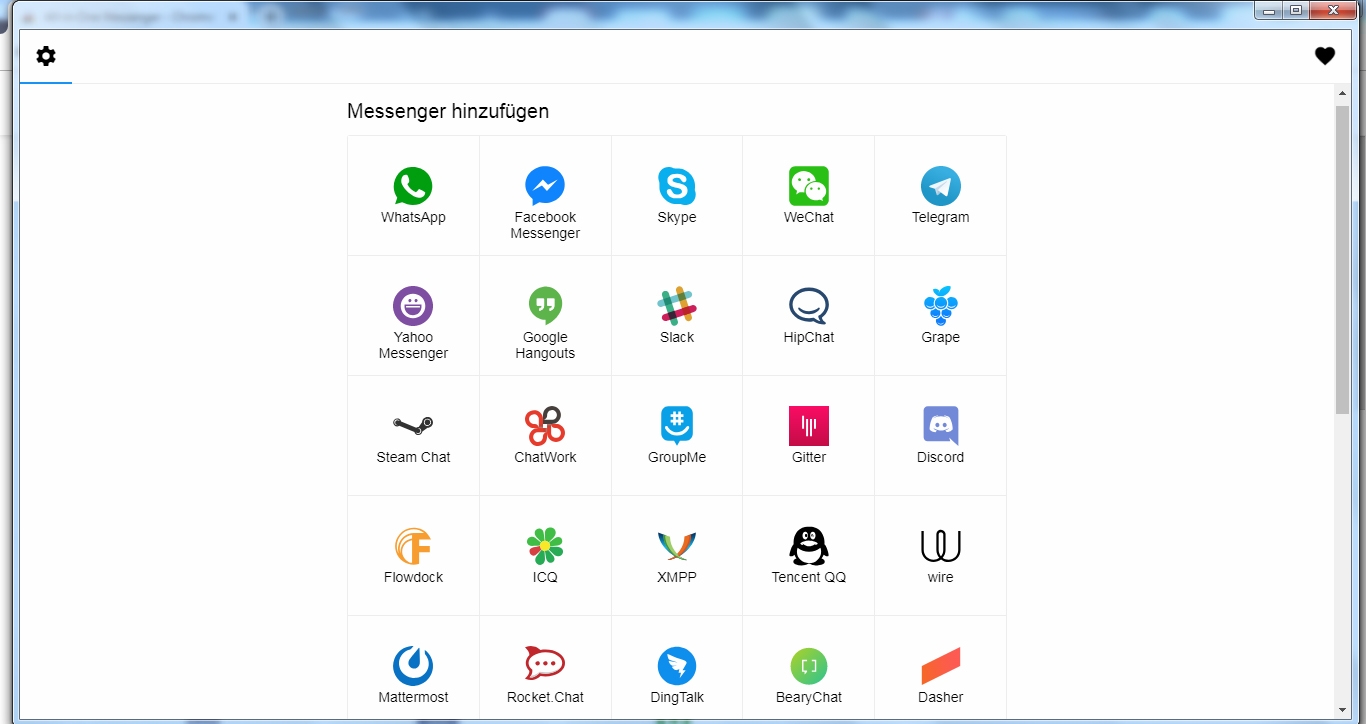Add the Mattermost messenger

point(413,667)
